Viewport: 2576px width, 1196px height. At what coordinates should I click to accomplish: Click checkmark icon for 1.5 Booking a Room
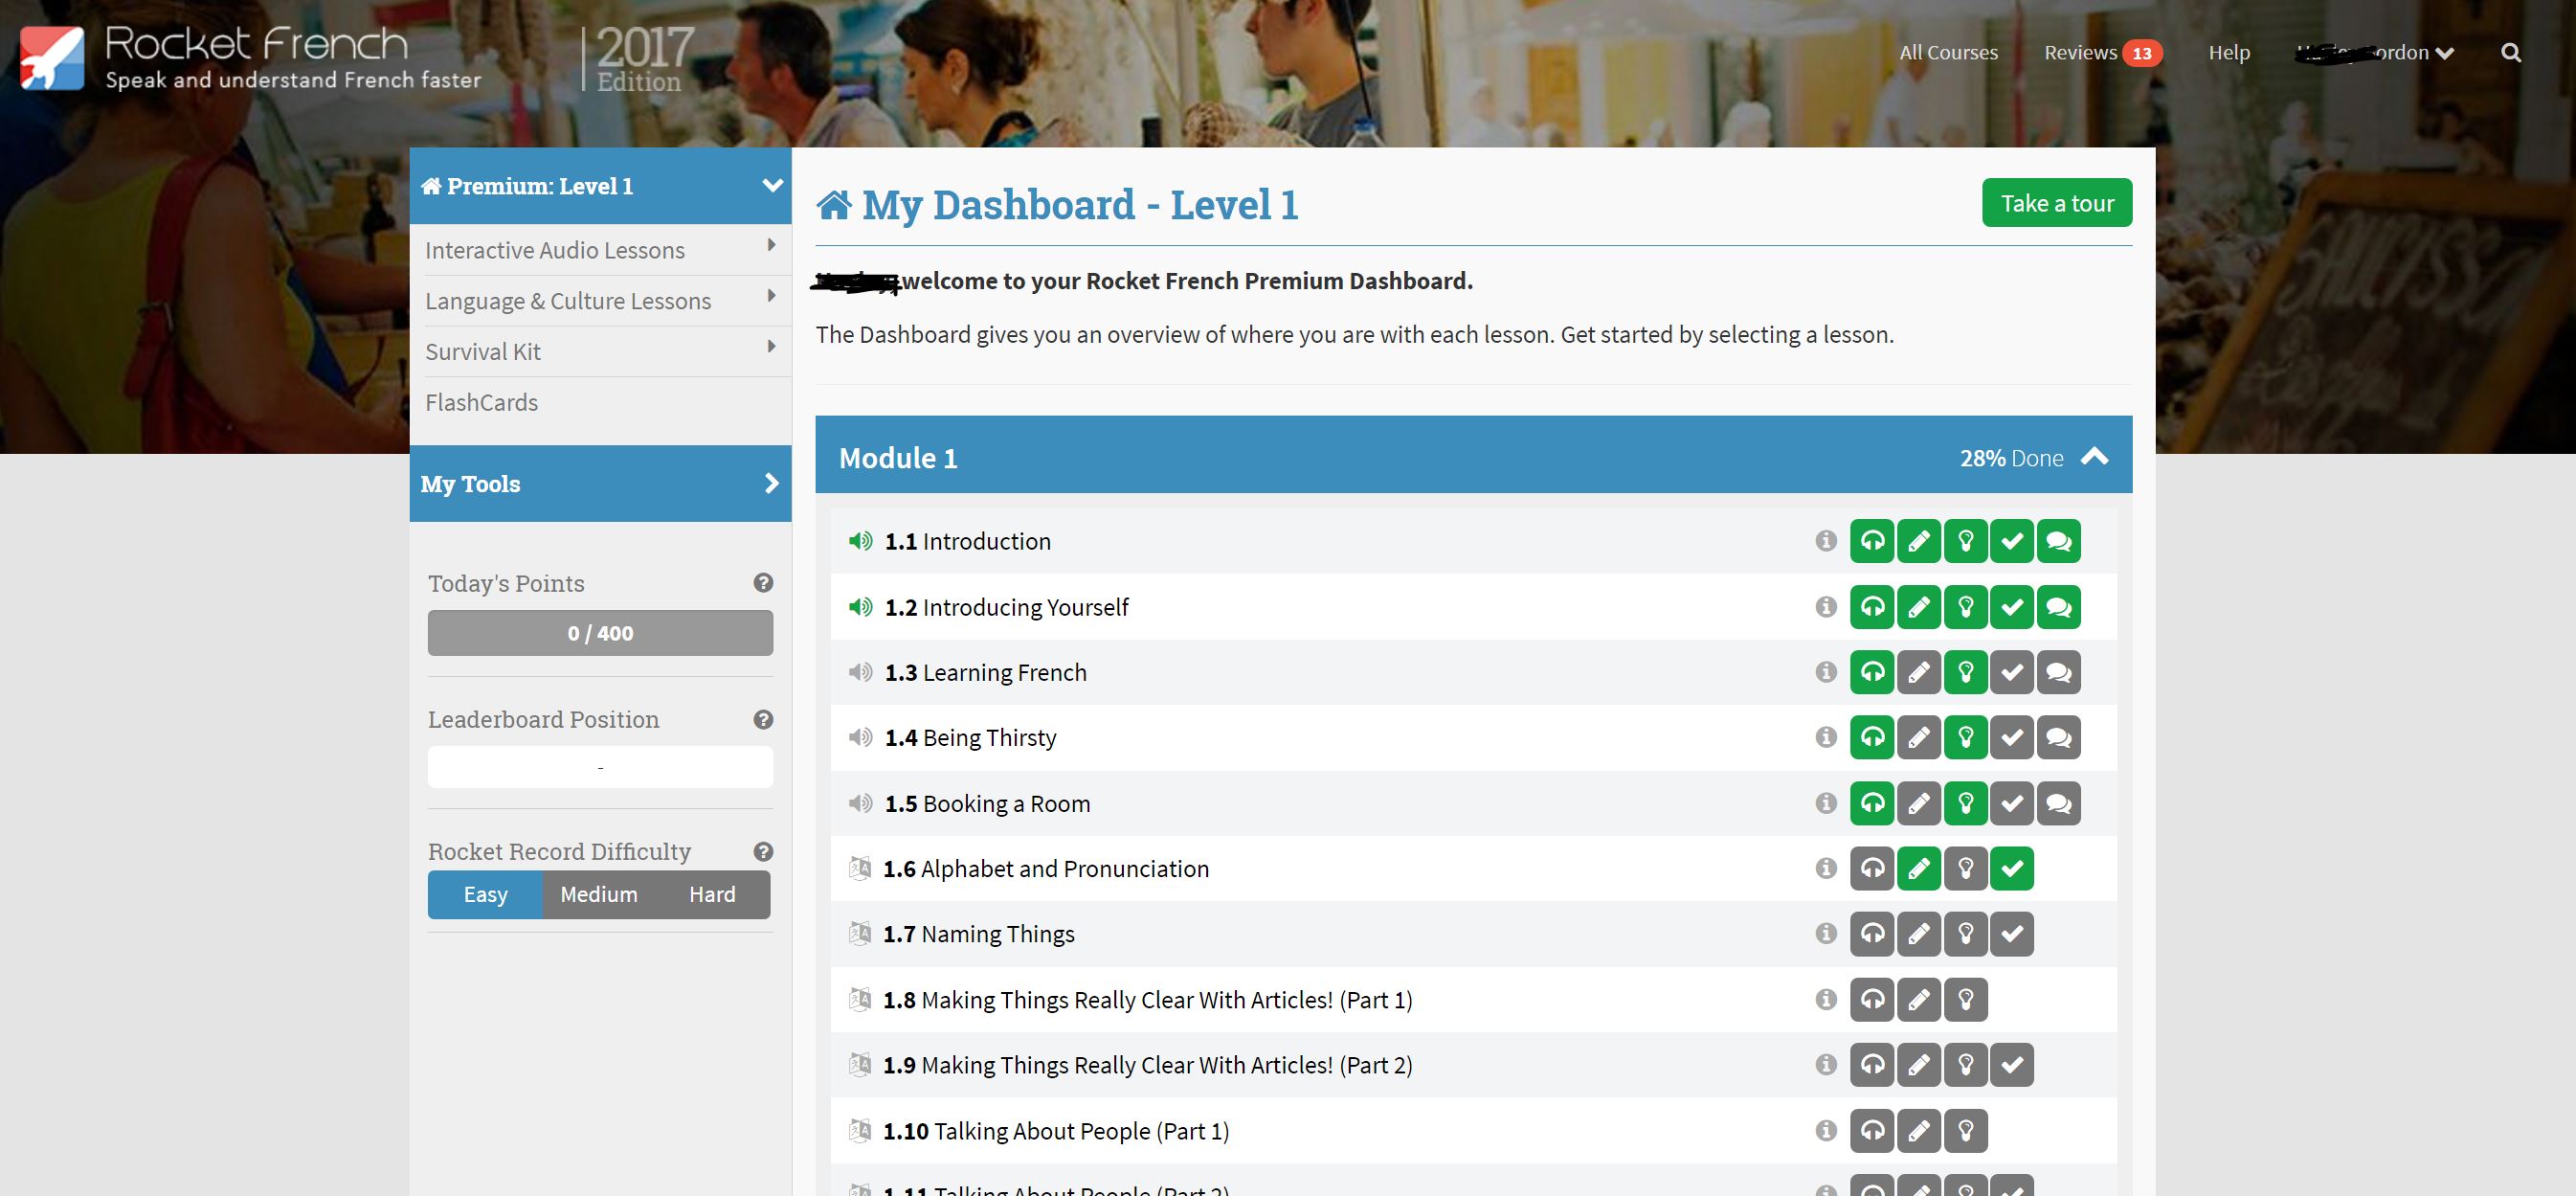tap(2012, 803)
